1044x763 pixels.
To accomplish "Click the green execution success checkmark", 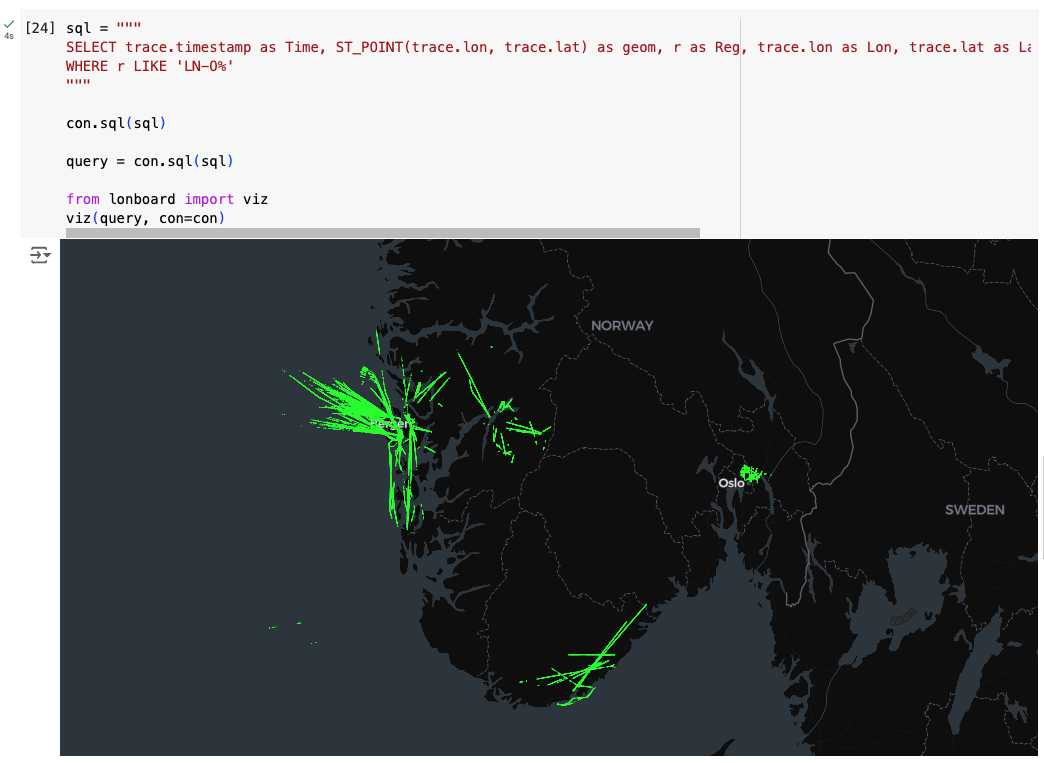I will click(x=9, y=24).
